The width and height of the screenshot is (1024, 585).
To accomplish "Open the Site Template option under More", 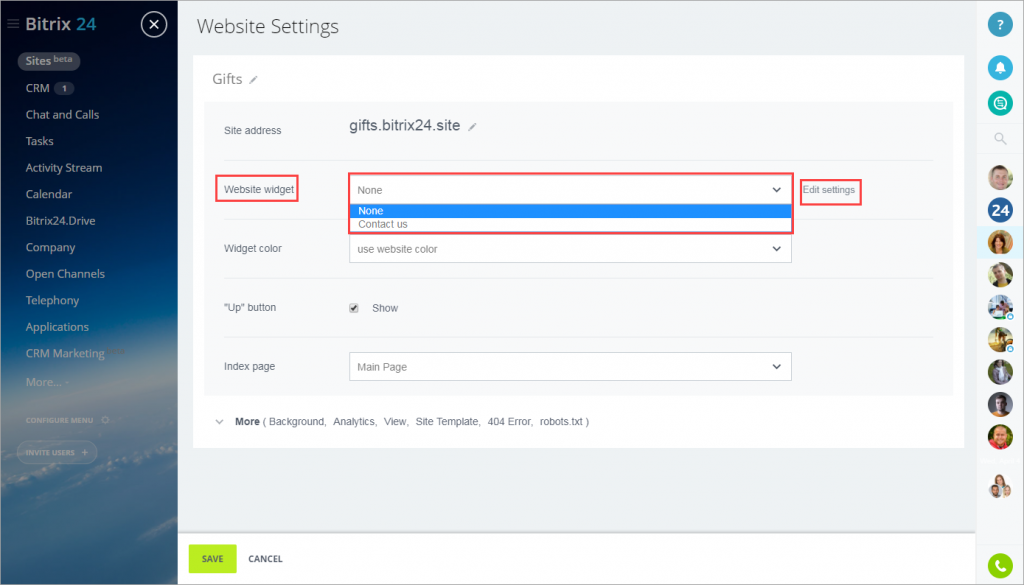I will (x=447, y=422).
